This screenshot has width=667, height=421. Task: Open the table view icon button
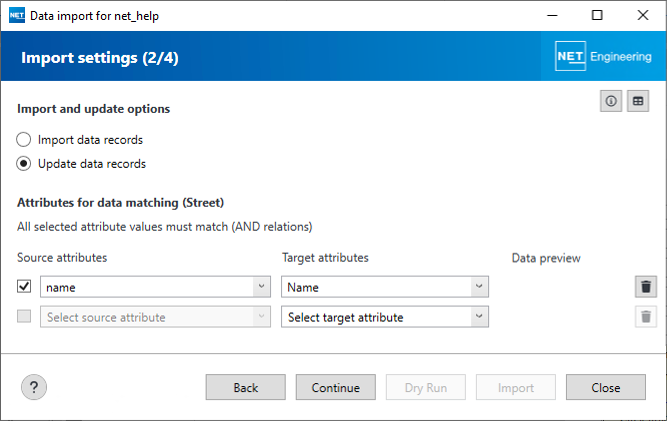pyautogui.click(x=638, y=101)
